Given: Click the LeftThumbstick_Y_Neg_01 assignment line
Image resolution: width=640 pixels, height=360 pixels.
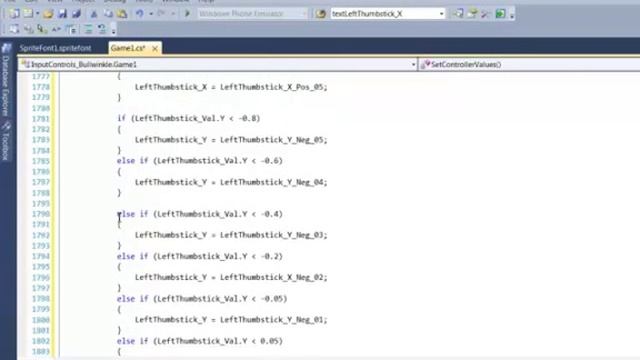Looking at the screenshot, I should tap(231, 320).
